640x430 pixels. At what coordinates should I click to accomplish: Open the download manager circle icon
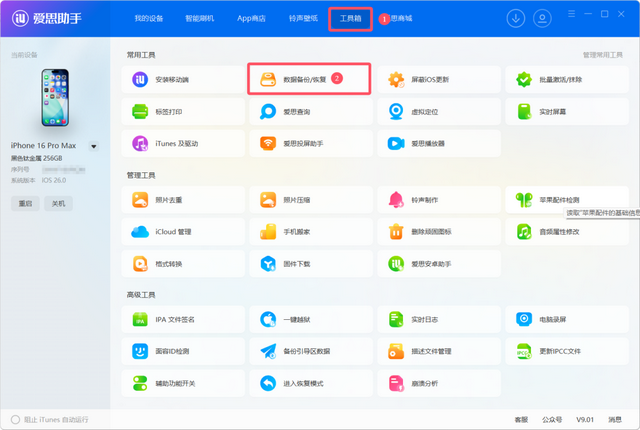coord(516,18)
